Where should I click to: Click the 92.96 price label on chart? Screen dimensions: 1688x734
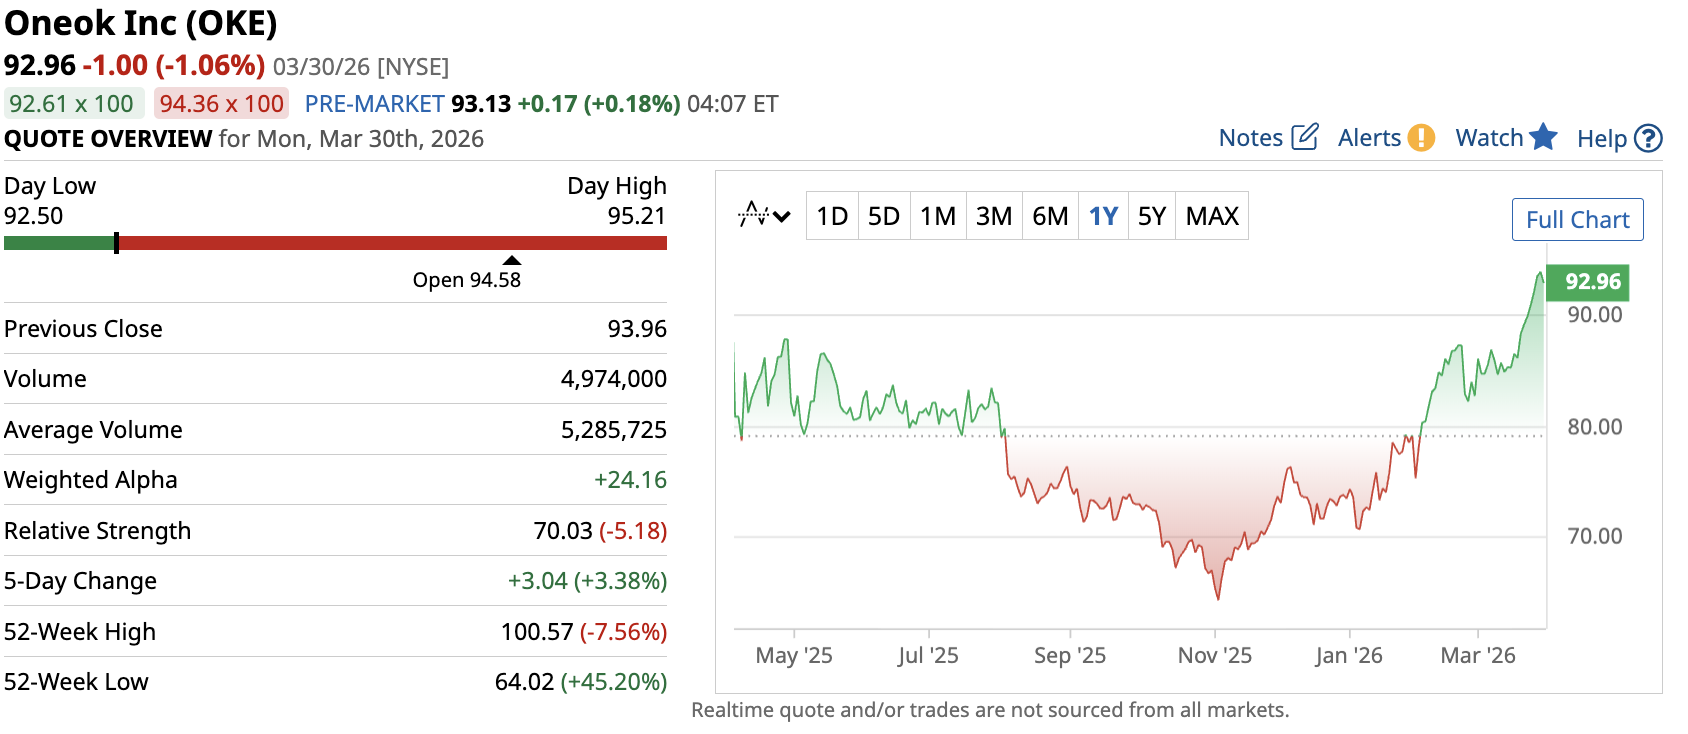[1591, 282]
